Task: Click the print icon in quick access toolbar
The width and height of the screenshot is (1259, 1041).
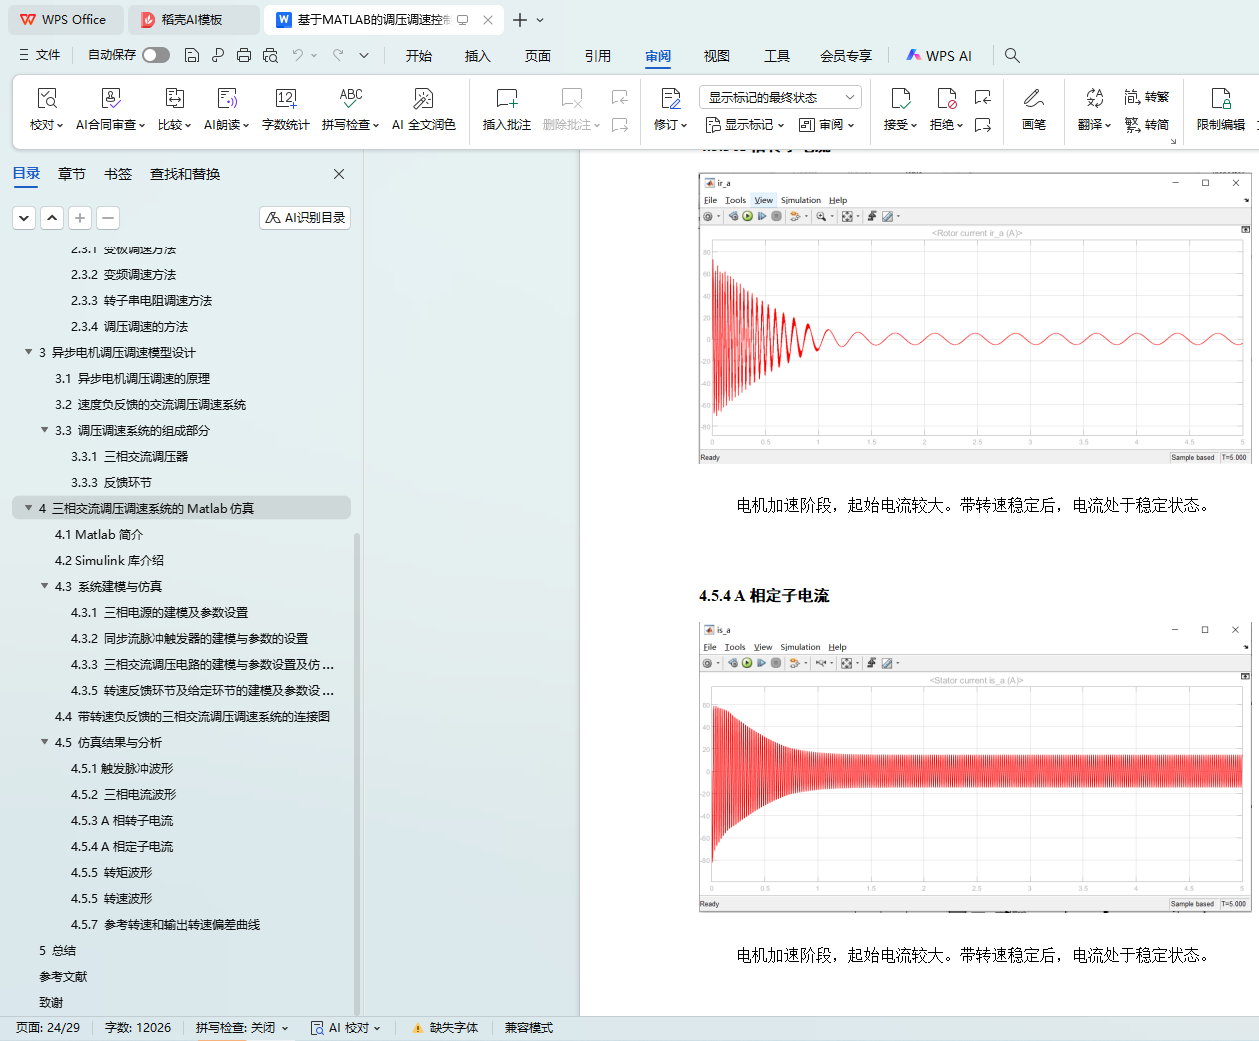Action: click(244, 55)
